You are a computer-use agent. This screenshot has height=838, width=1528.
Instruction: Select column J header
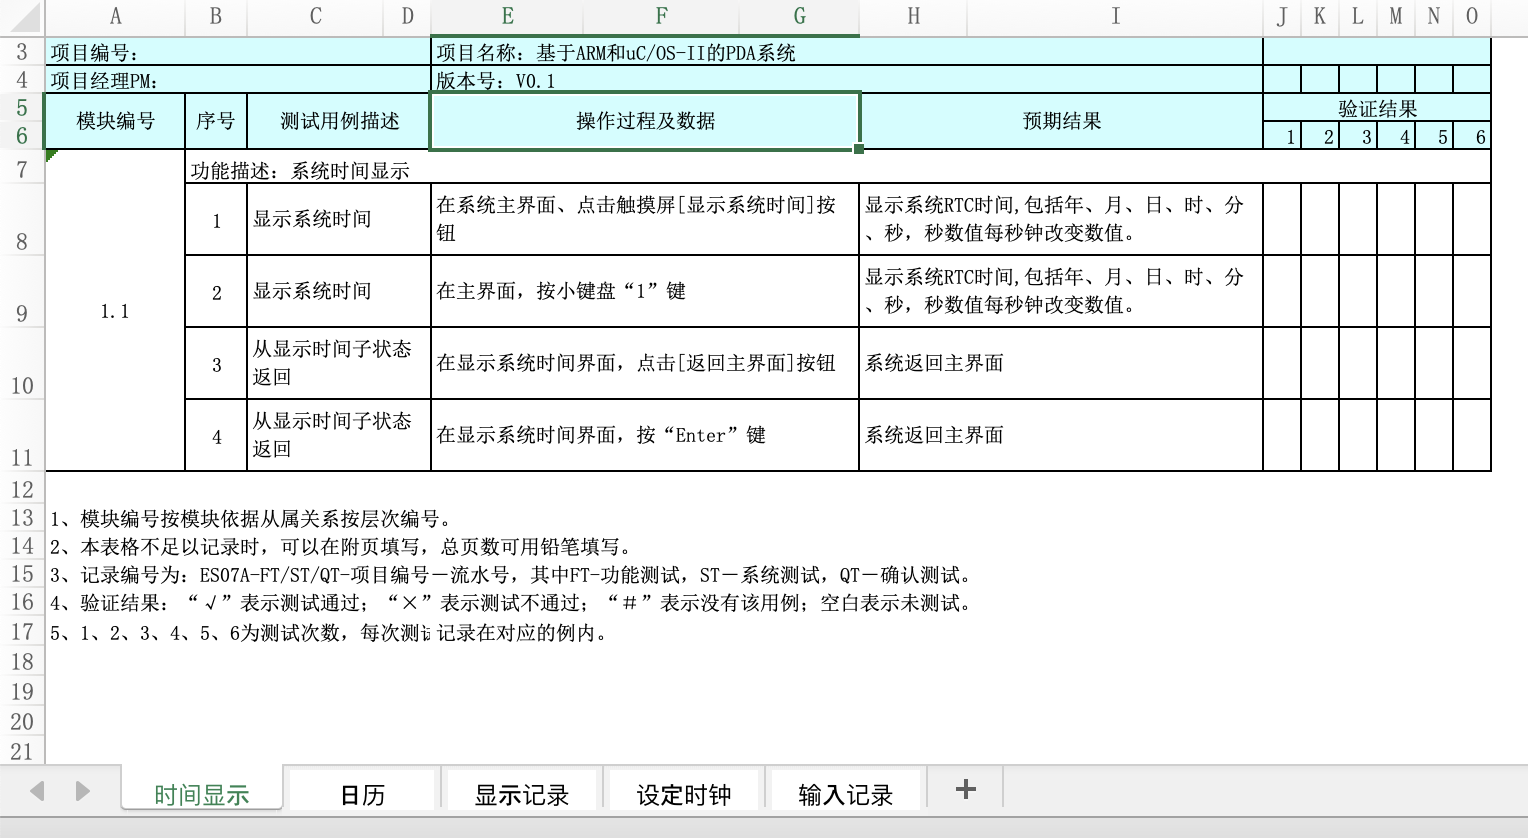pos(1282,16)
